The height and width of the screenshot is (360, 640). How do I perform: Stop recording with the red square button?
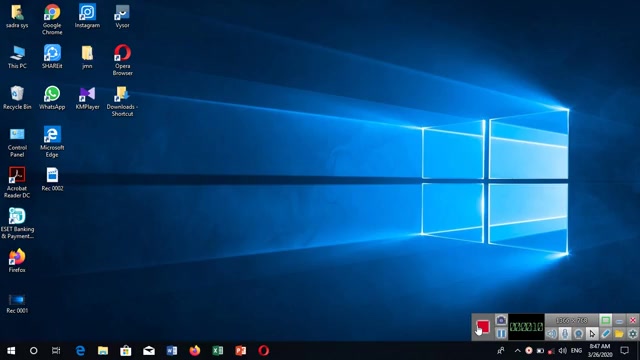(x=483, y=327)
